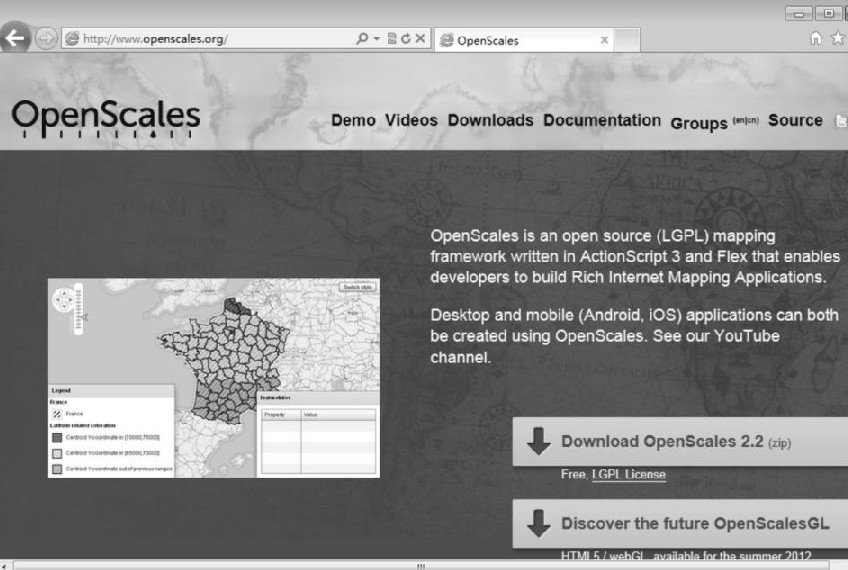848x570 pixels.
Task: Close the OpenScales tab
Action: click(604, 41)
